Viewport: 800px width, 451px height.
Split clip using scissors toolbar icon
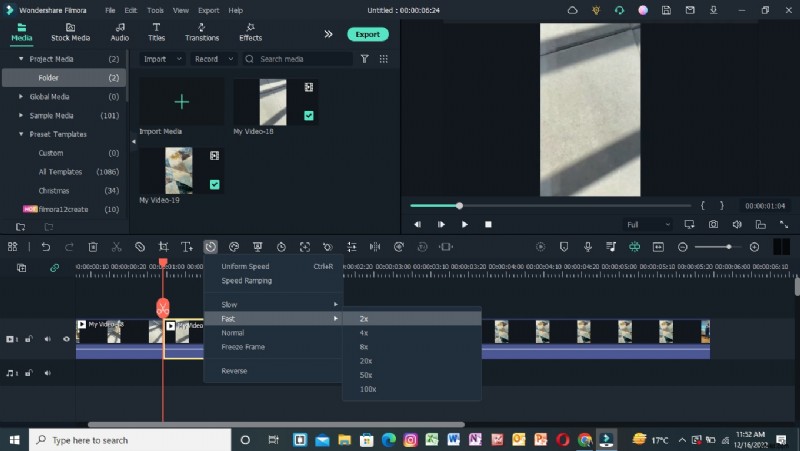click(116, 247)
